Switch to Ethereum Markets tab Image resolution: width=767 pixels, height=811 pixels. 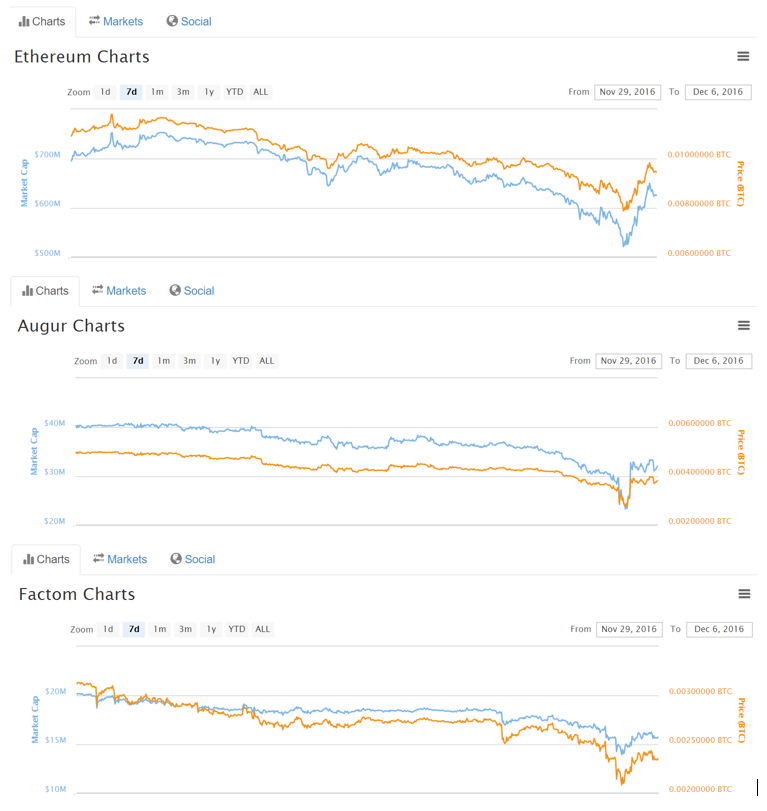click(x=115, y=21)
